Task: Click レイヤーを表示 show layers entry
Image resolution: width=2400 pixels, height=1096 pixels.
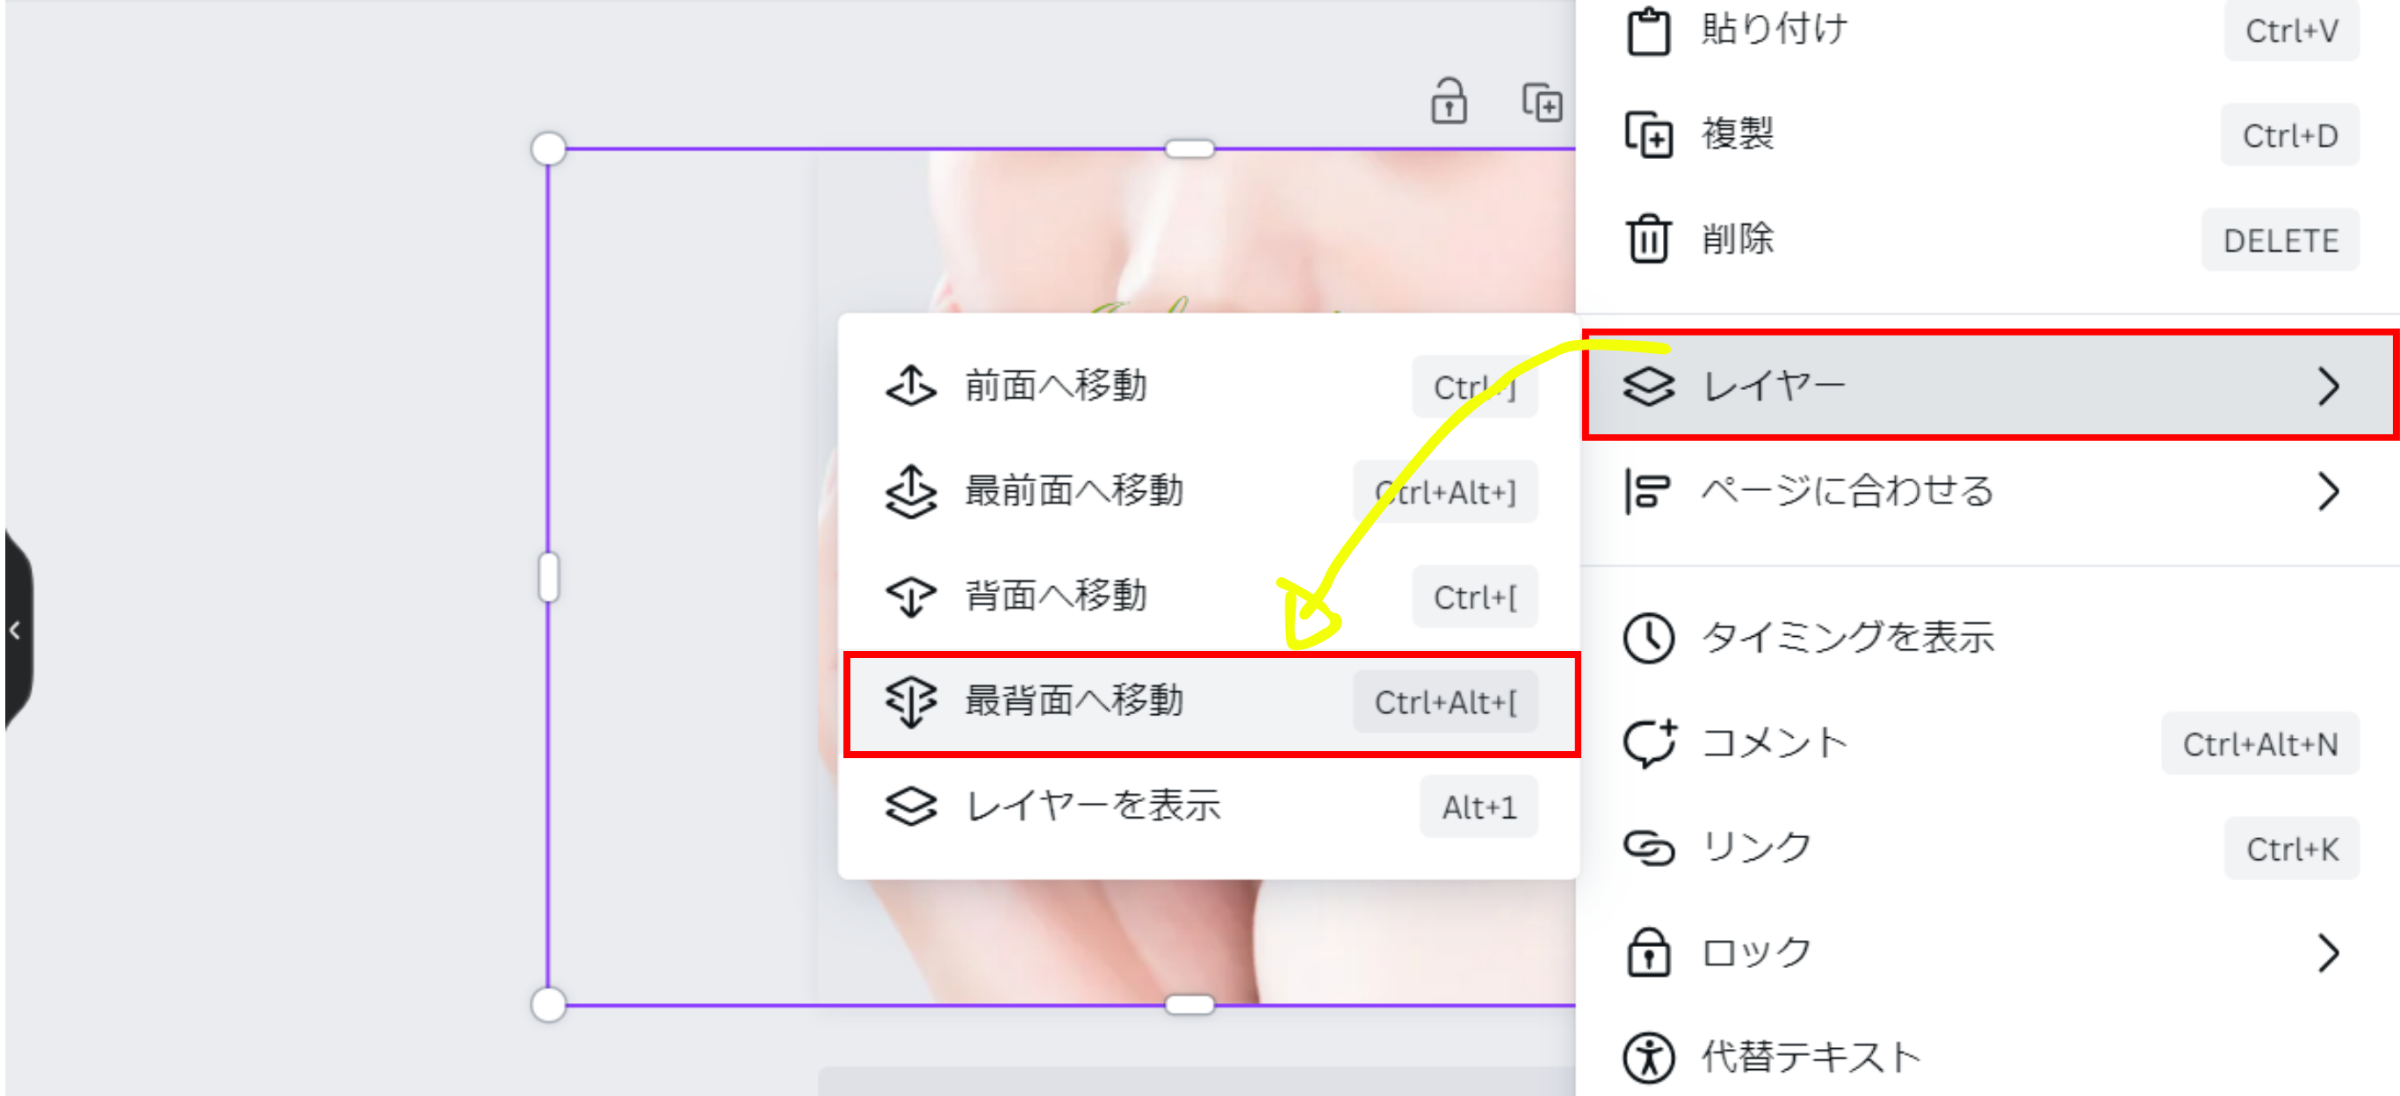Action: [1092, 806]
